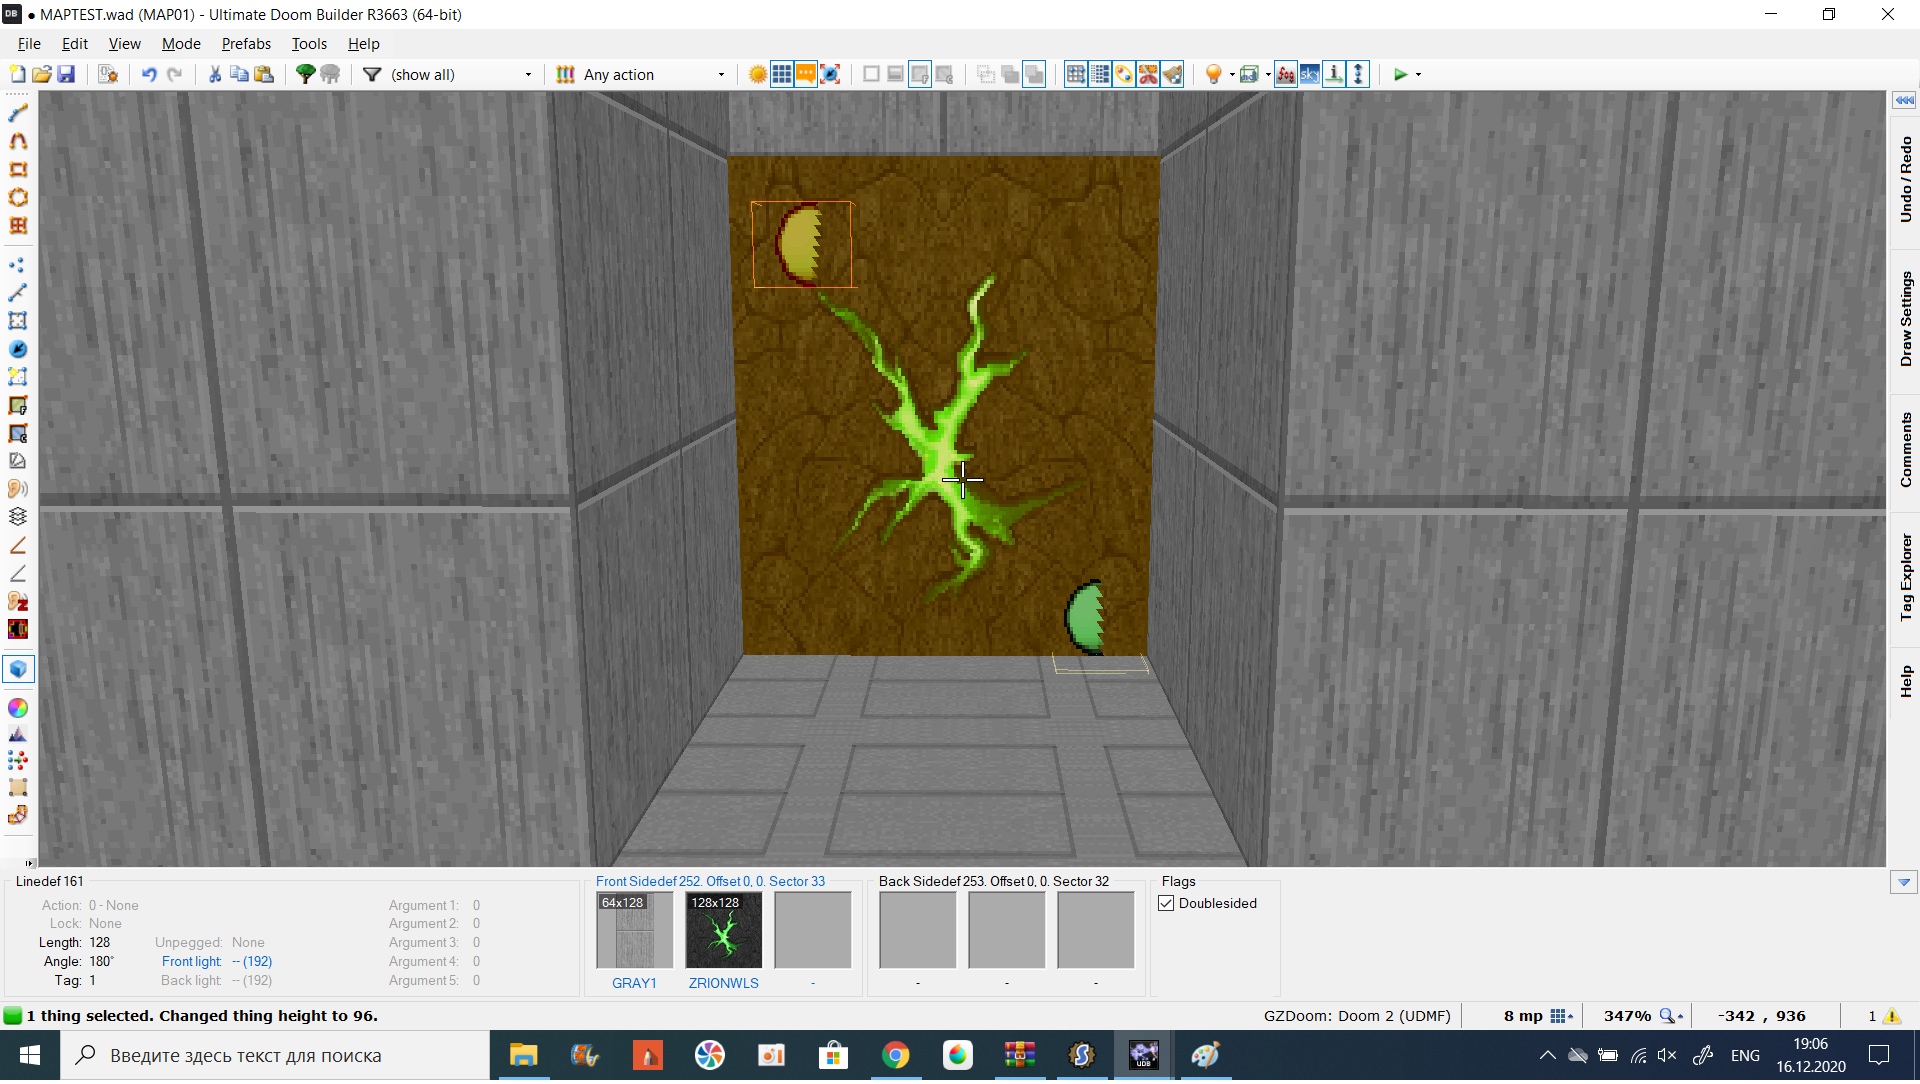Open Chrome from the Windows taskbar
The height and width of the screenshot is (1084, 1920).
click(x=896, y=1056)
